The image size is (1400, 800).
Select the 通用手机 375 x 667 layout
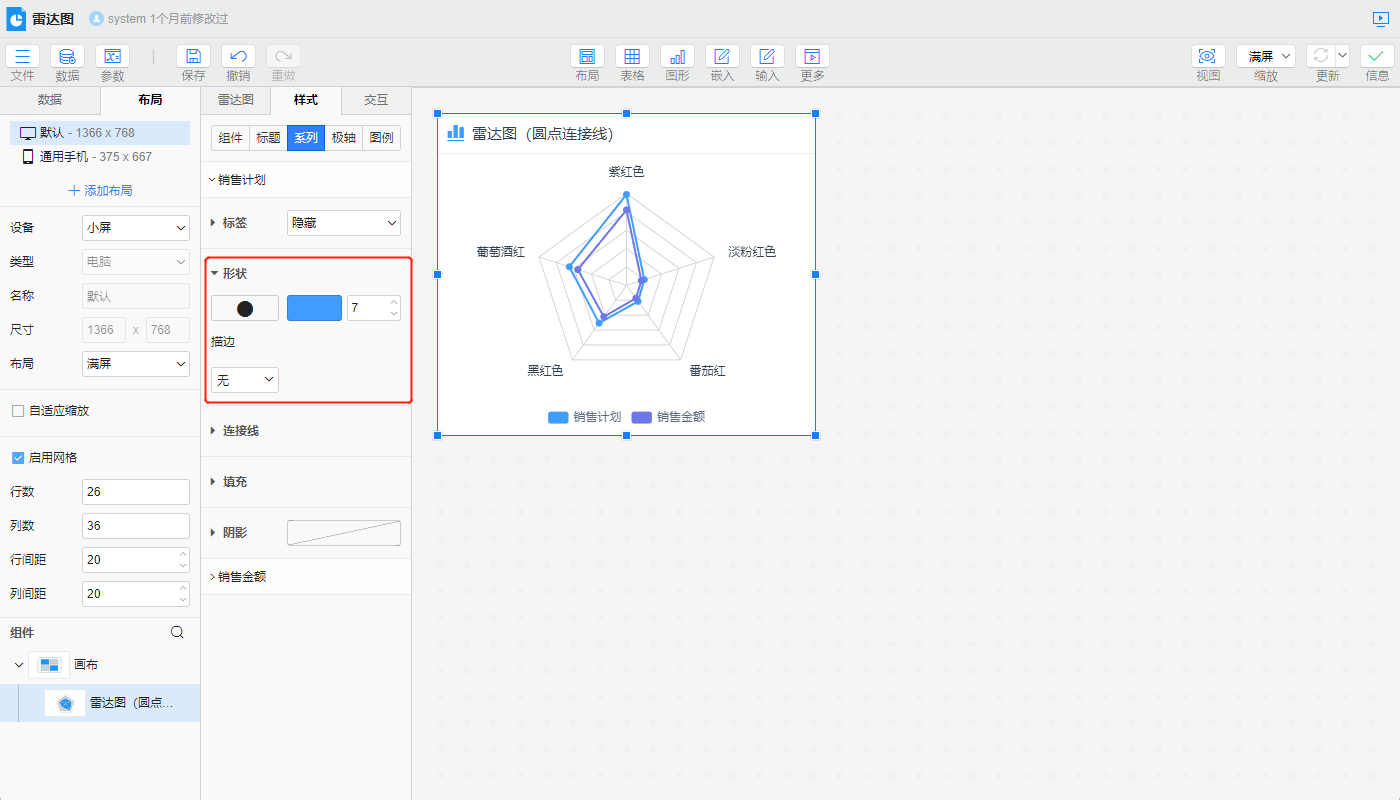pos(95,157)
